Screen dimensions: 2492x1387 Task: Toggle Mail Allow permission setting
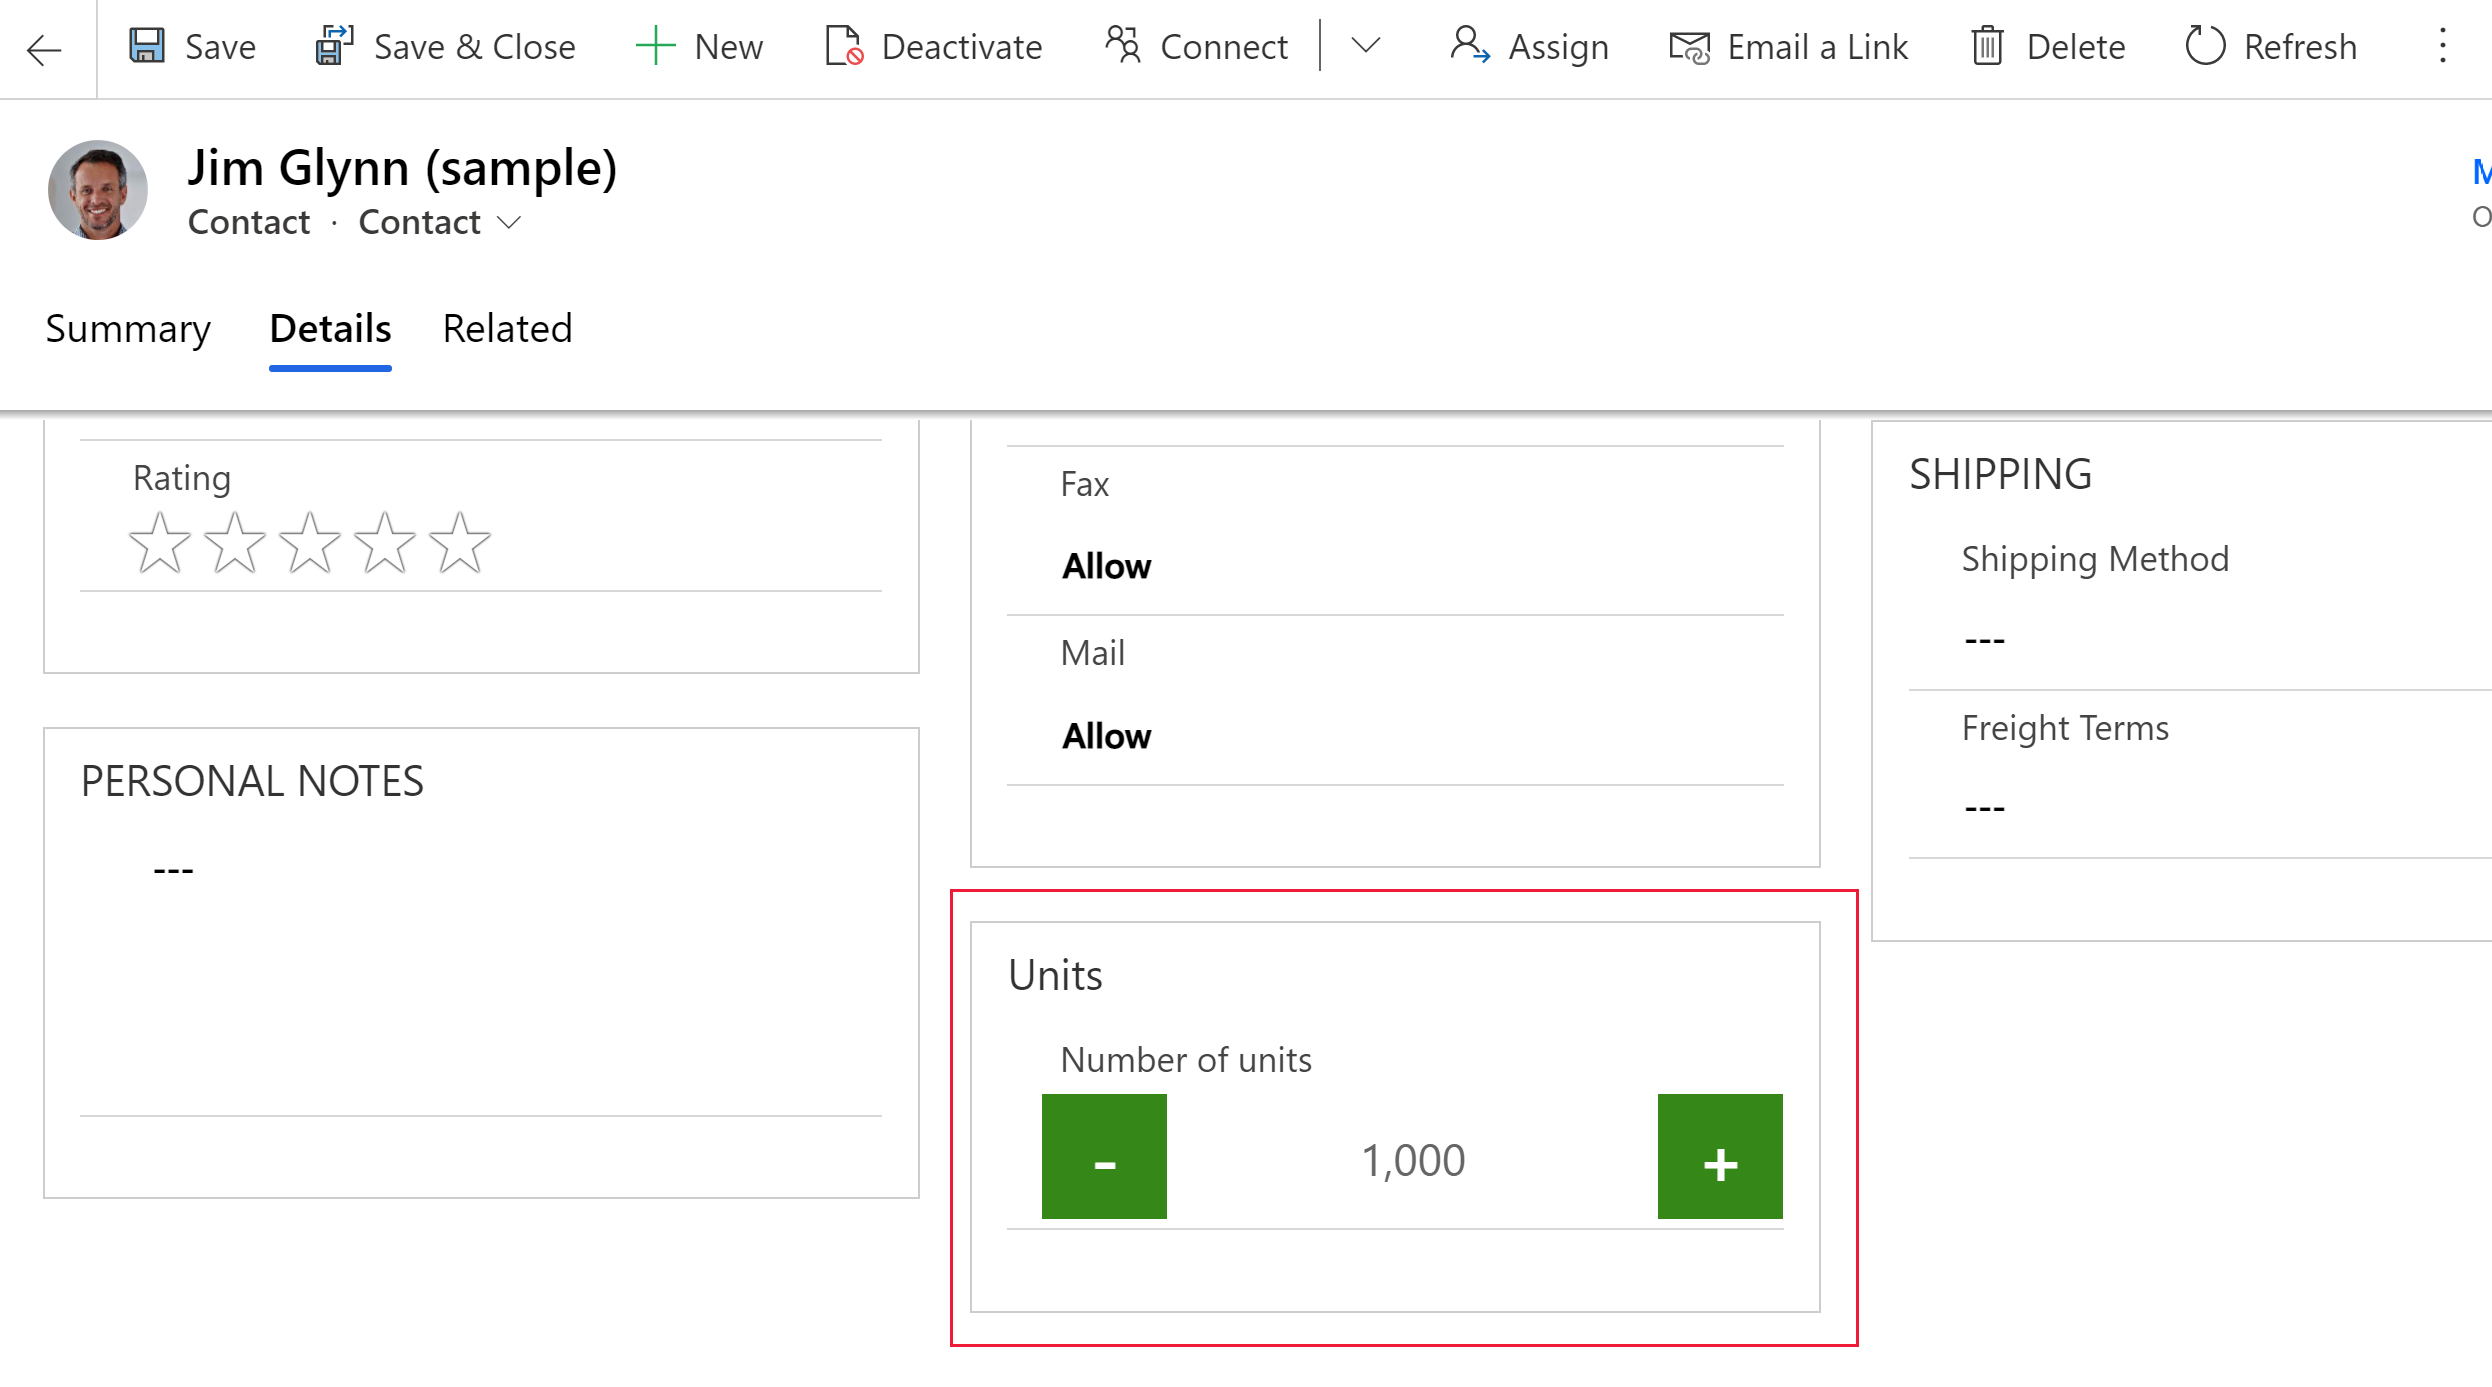(x=1105, y=733)
